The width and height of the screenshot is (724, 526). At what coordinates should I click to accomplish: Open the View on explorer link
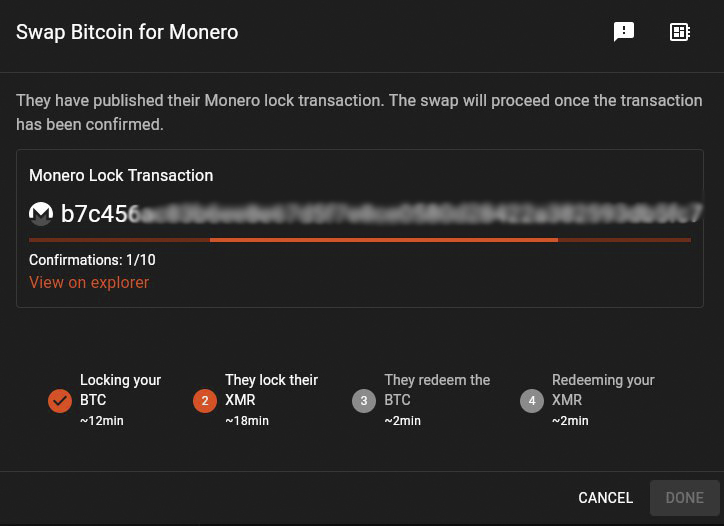(89, 283)
